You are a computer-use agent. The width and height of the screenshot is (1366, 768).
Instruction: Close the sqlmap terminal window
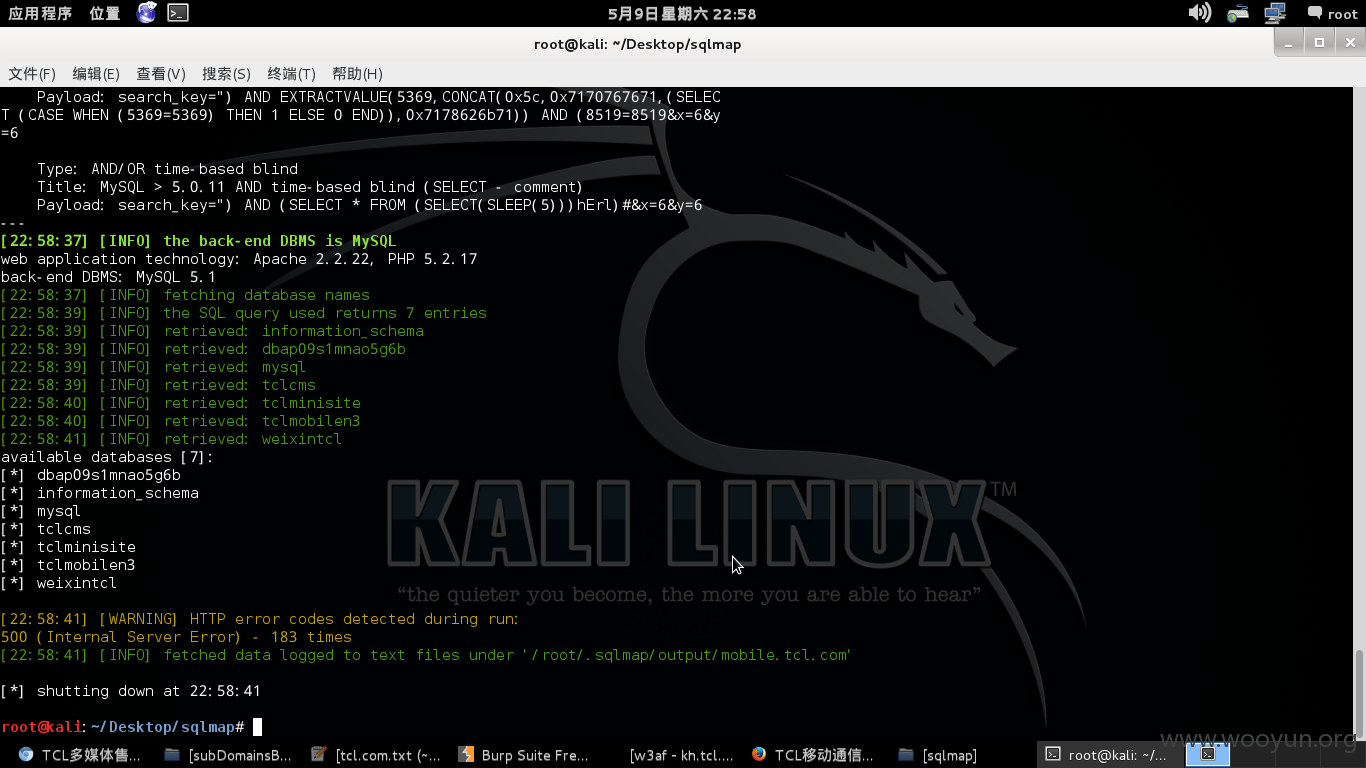pos(1349,42)
